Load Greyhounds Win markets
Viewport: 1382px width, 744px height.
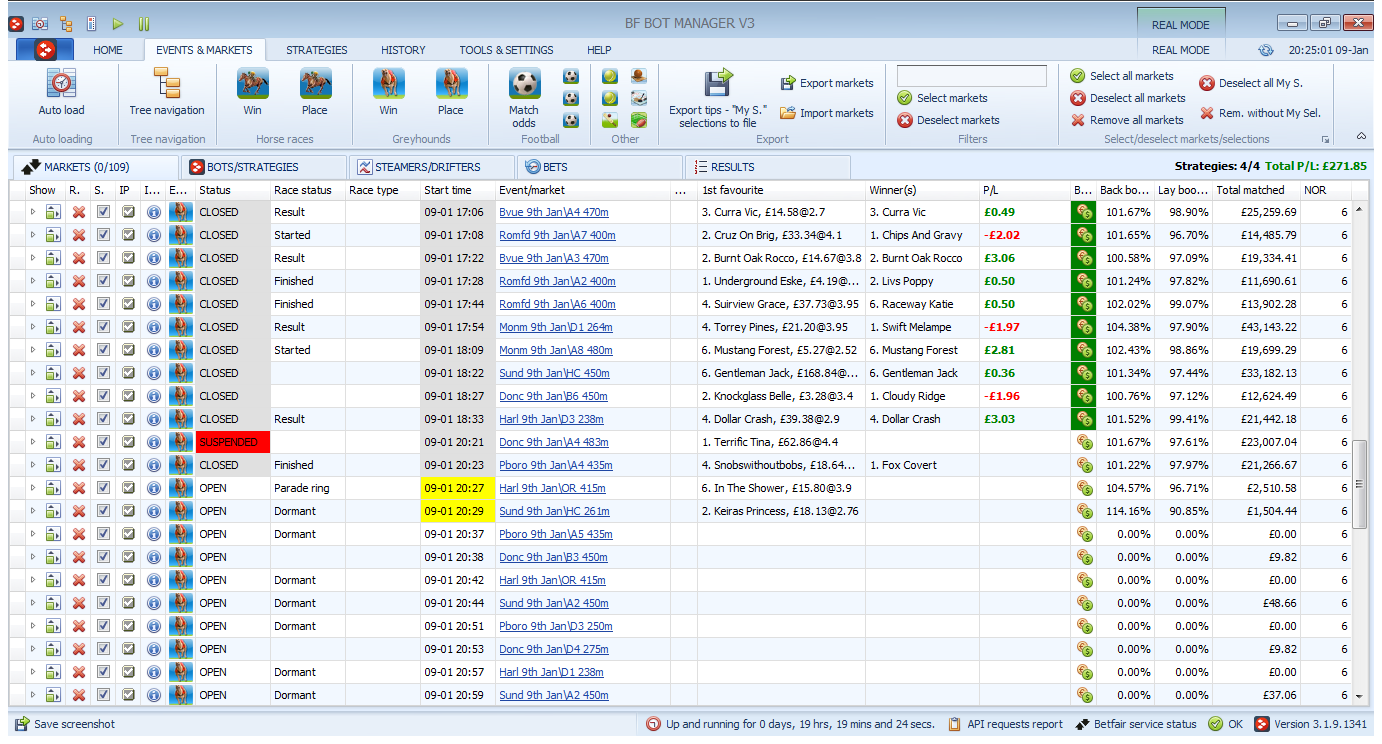tap(388, 92)
